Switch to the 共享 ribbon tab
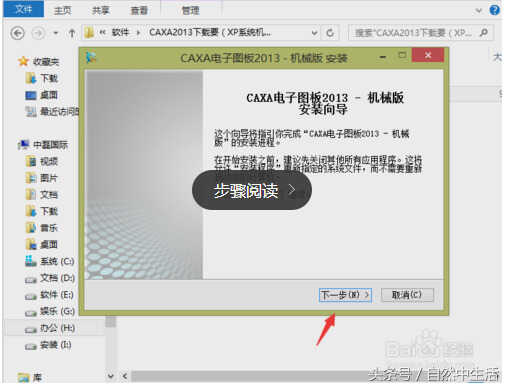This screenshot has height=387, width=508. [100, 10]
